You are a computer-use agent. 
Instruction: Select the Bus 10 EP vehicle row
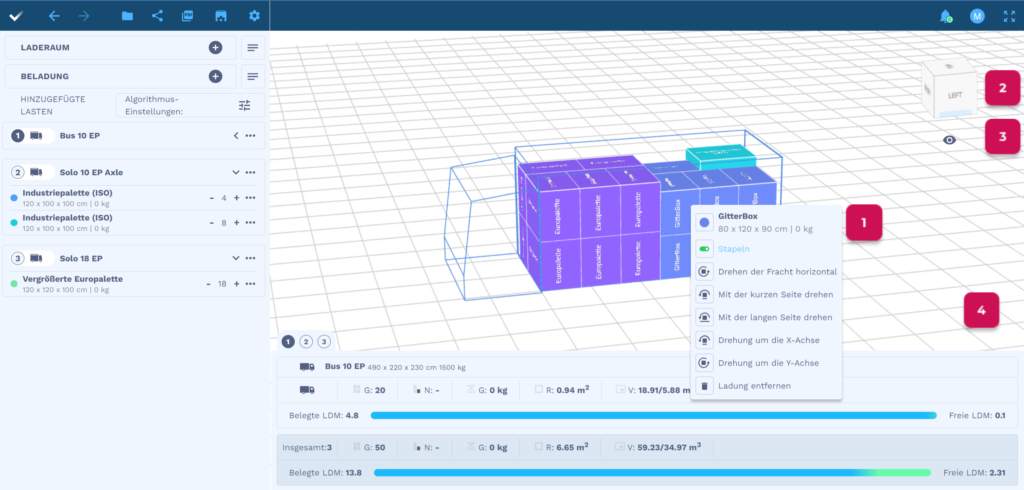pyautogui.click(x=133, y=136)
